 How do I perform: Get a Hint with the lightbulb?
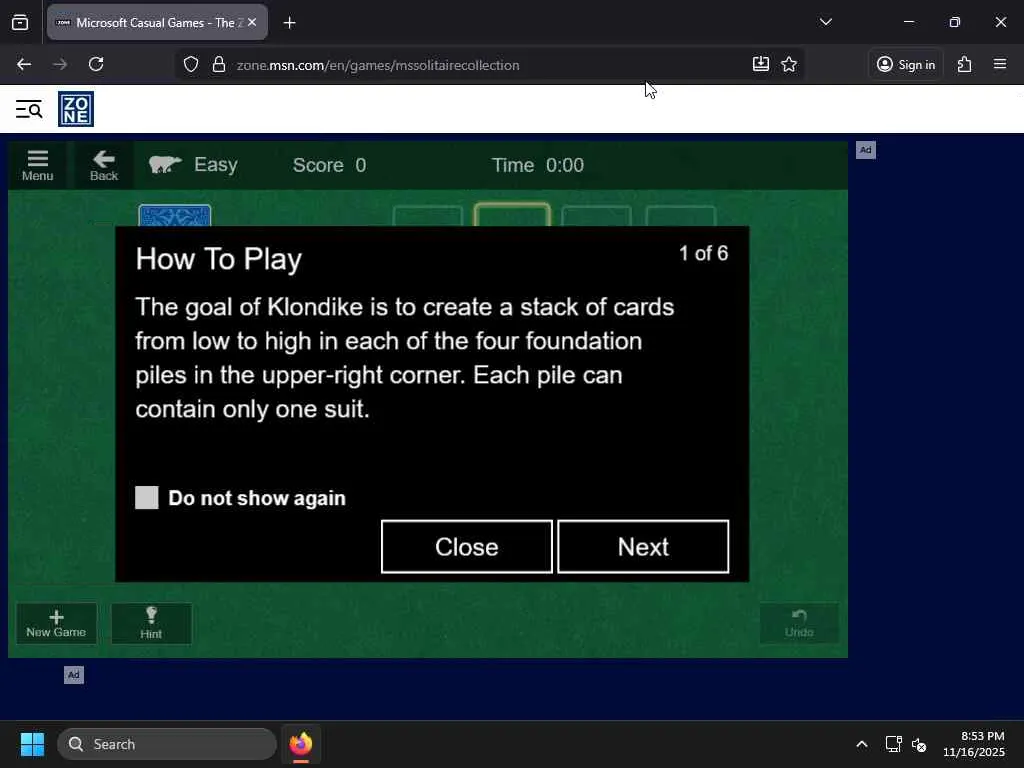point(151,624)
